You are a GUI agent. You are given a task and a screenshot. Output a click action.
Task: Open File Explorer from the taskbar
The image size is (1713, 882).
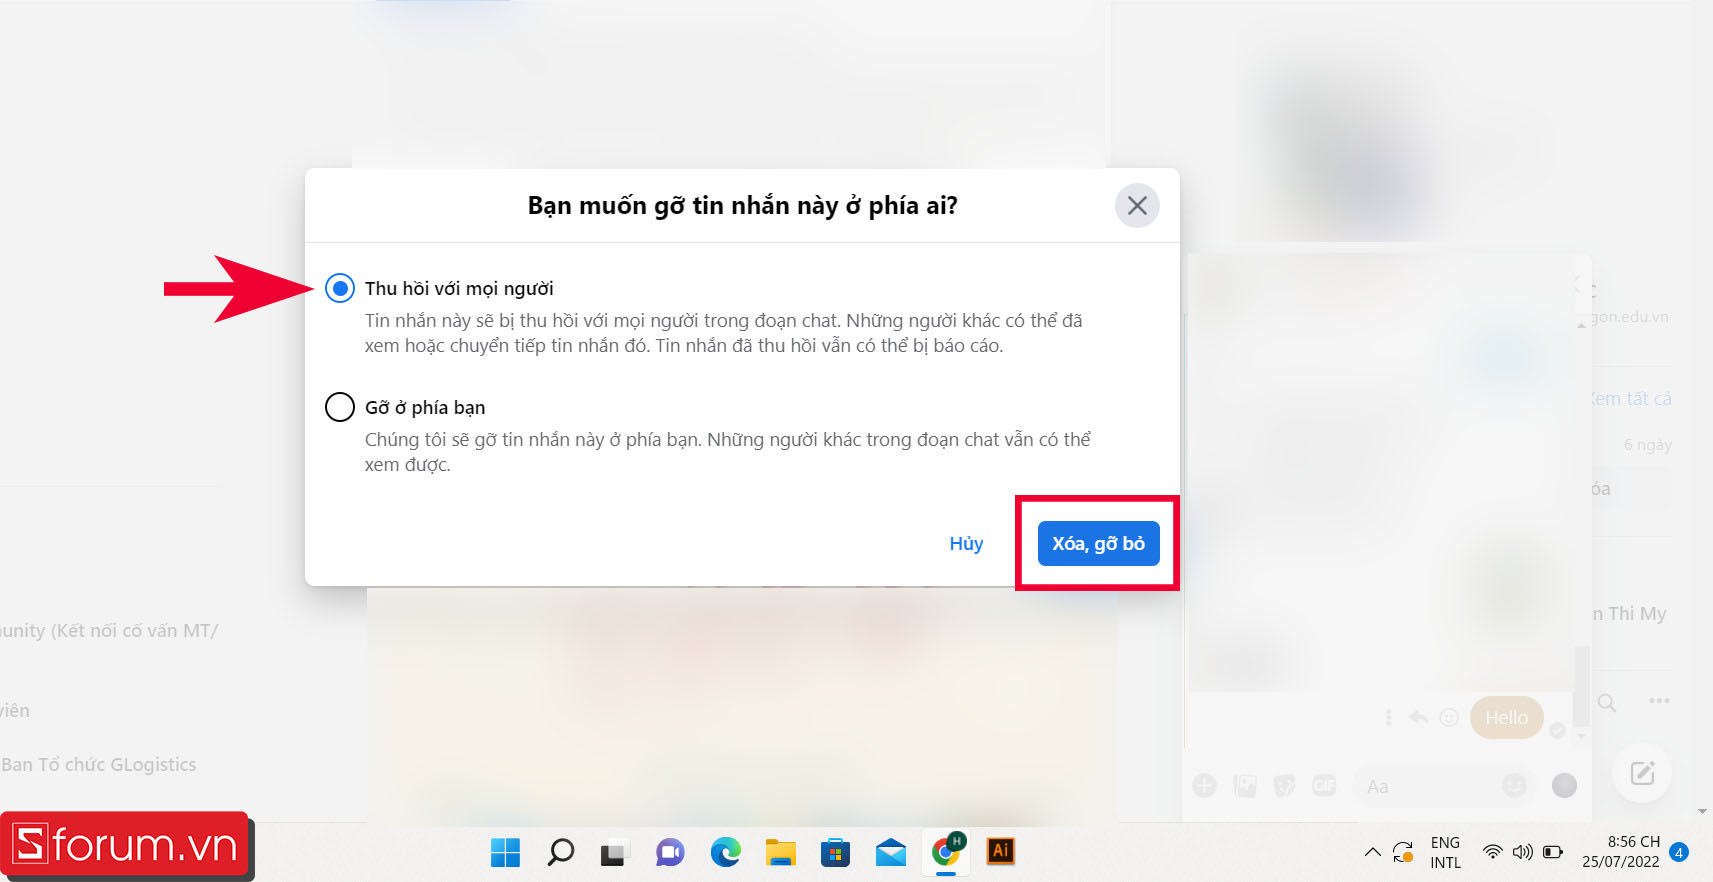[780, 852]
